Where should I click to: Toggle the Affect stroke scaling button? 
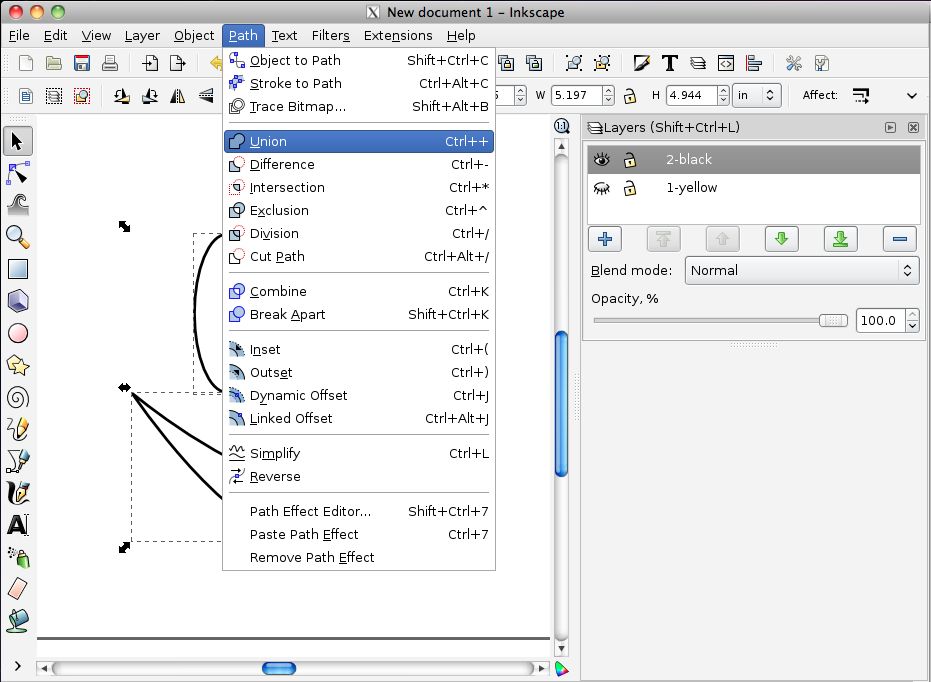click(x=861, y=95)
